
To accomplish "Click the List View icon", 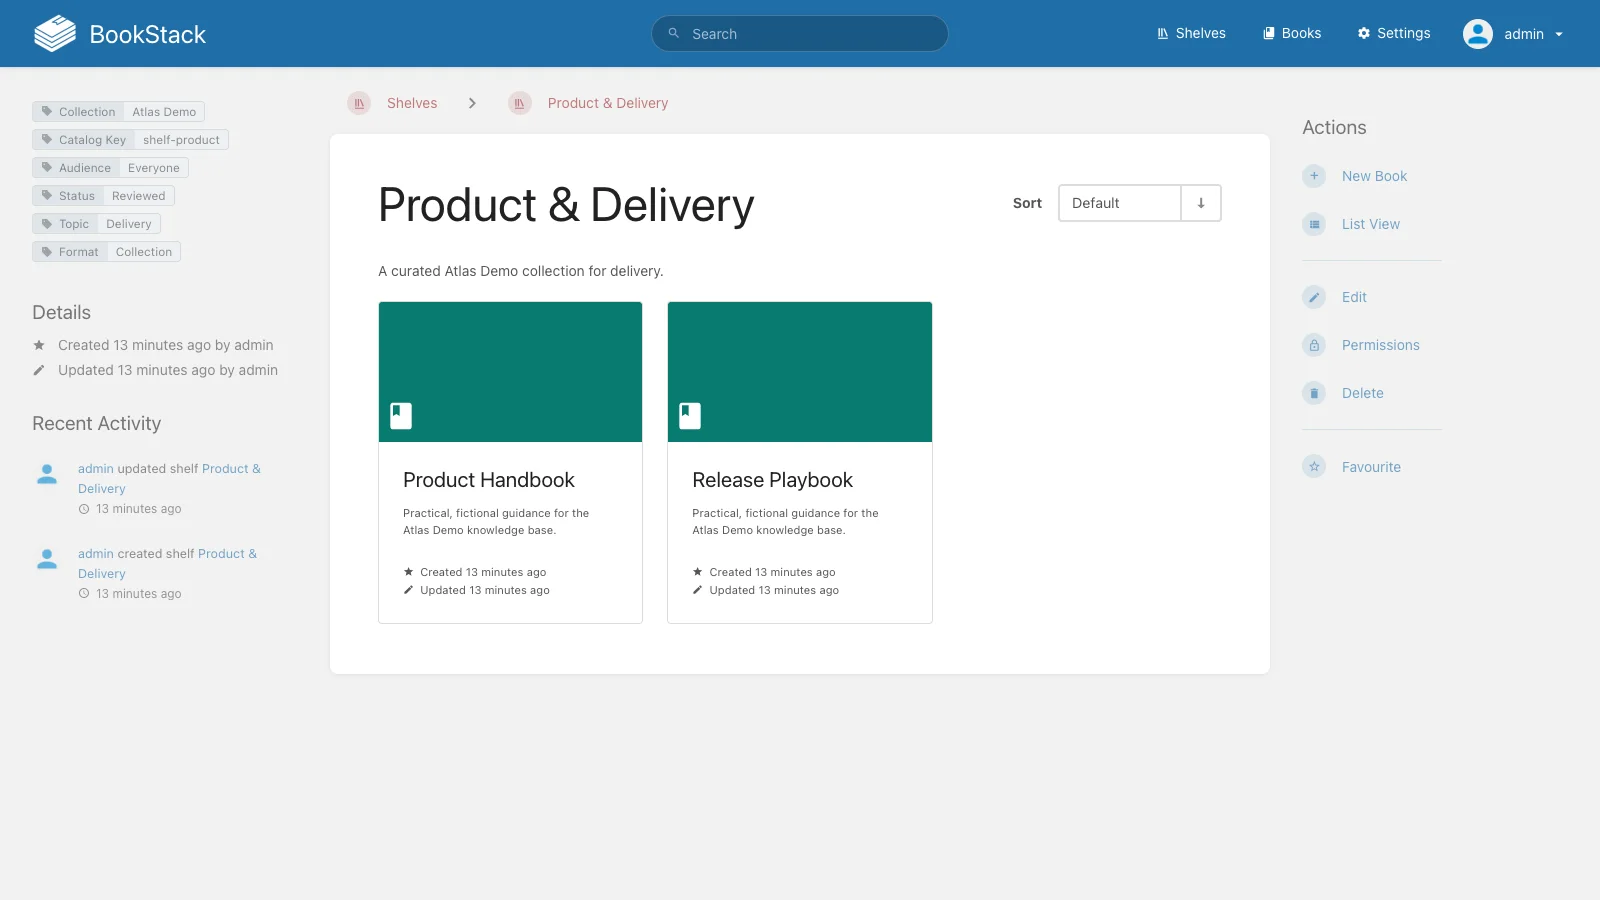I will tap(1314, 224).
